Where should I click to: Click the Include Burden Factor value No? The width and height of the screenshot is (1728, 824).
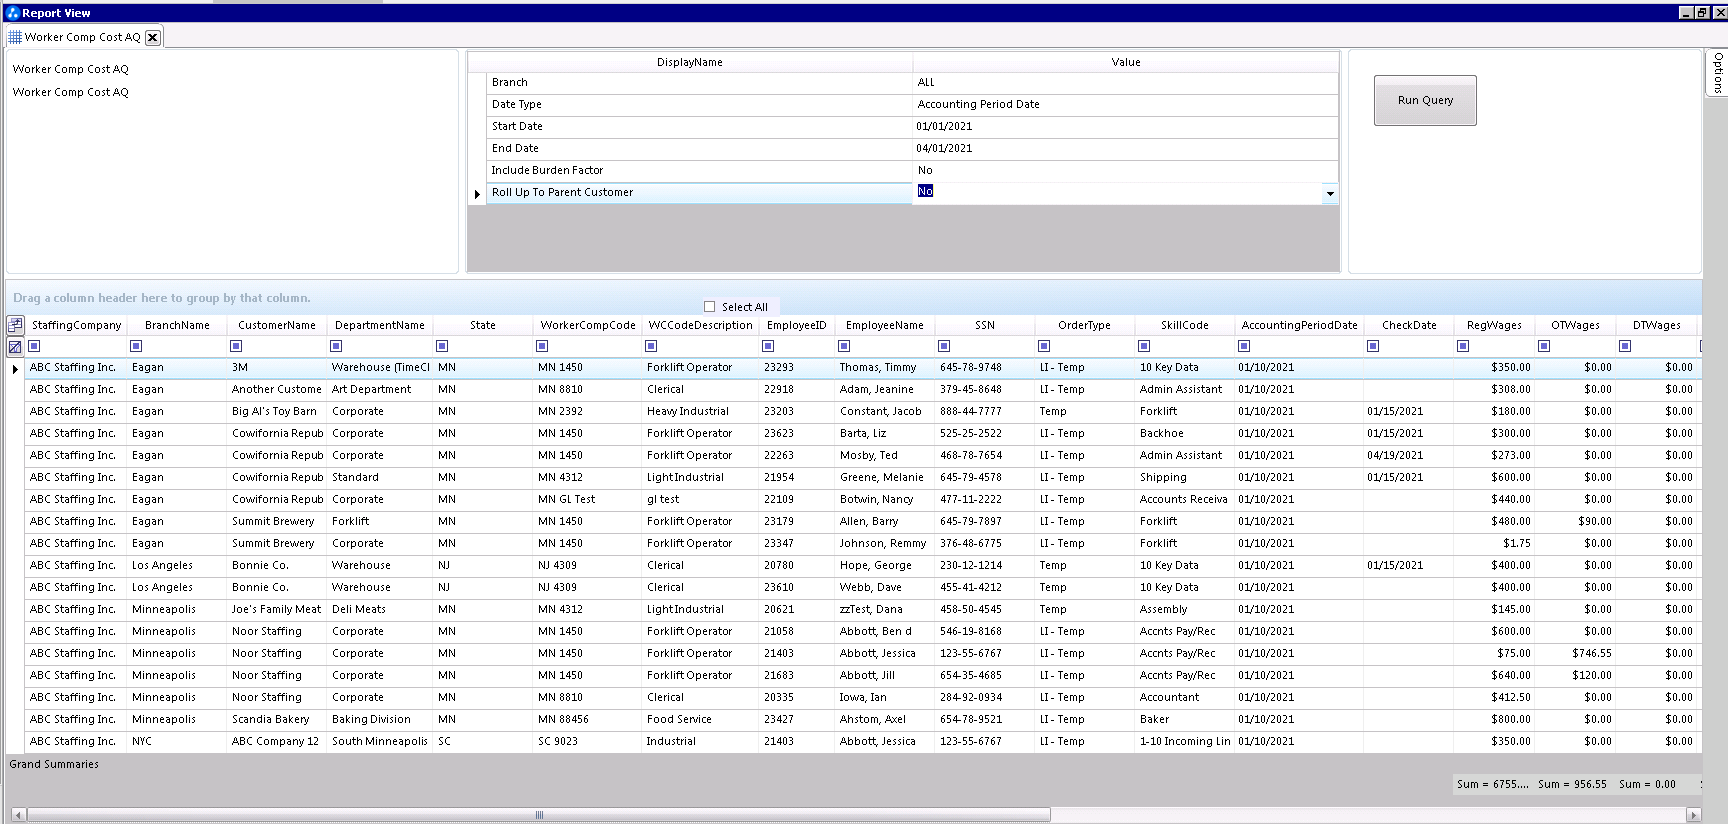pos(1125,171)
